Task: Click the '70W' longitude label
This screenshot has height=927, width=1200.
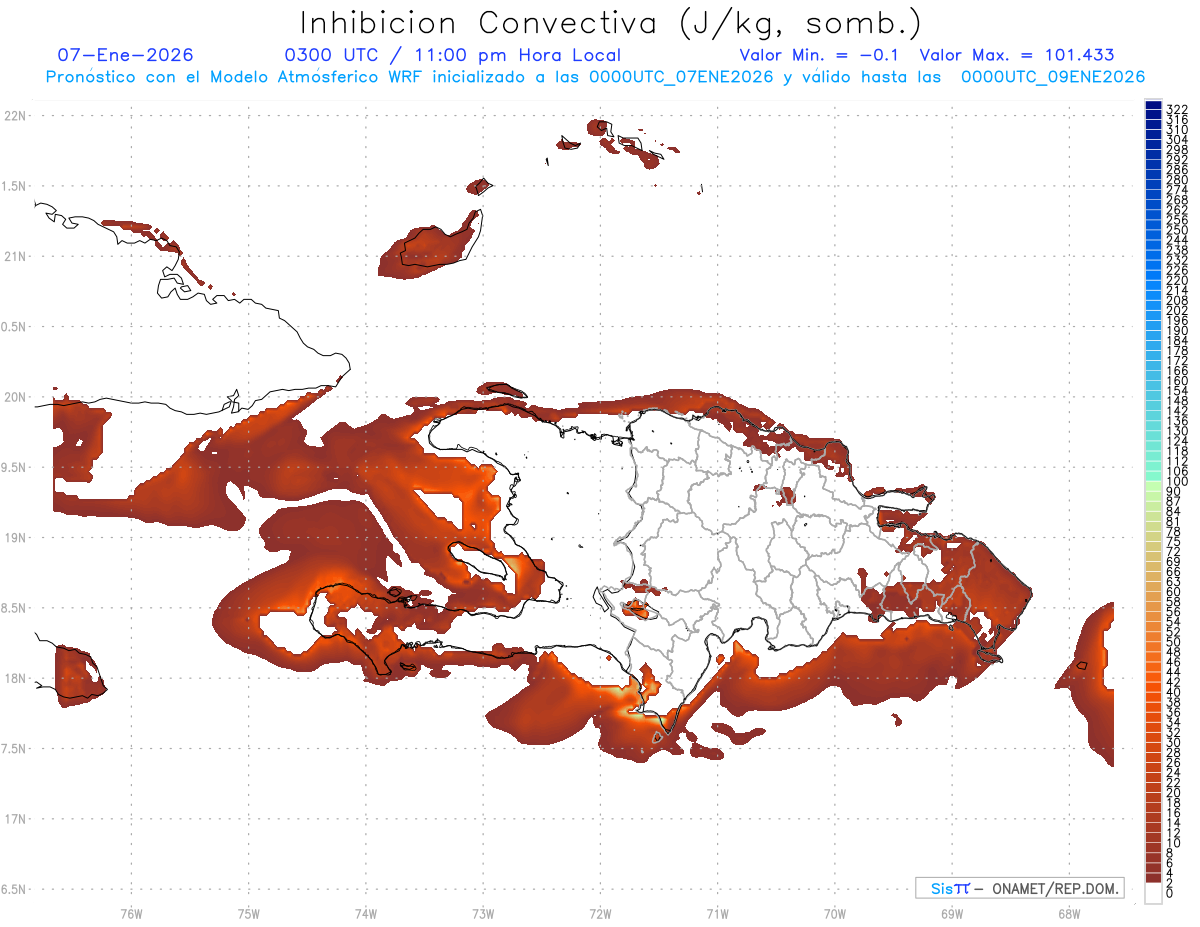Action: [x=835, y=913]
